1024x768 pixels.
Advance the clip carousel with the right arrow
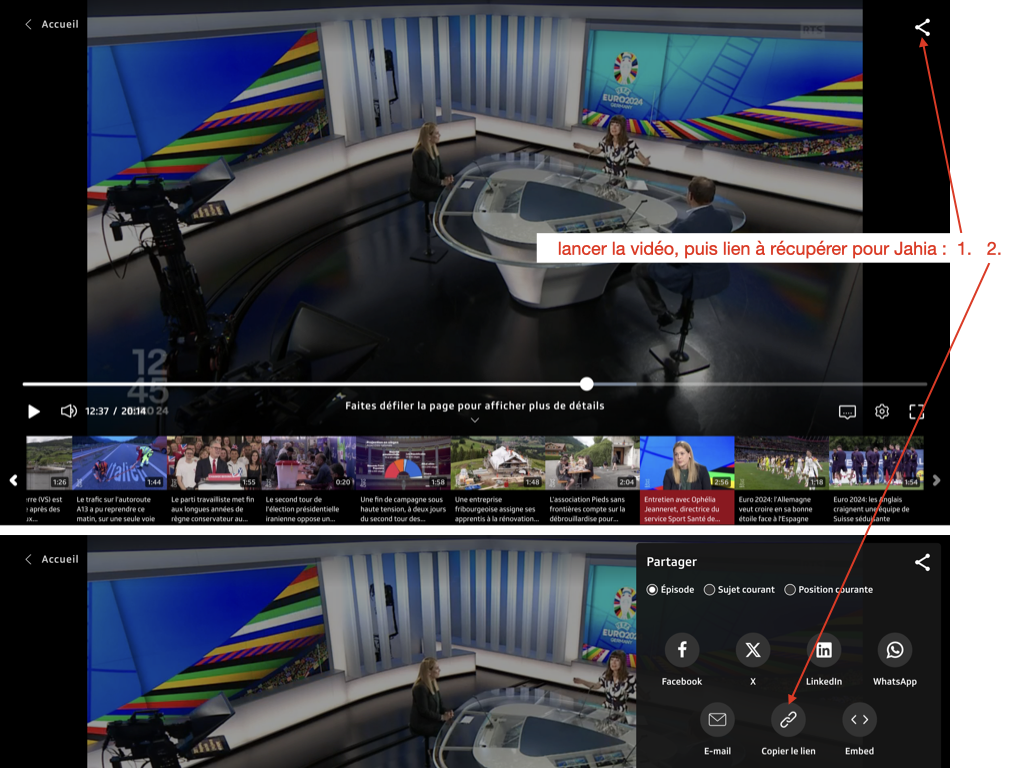click(936, 480)
